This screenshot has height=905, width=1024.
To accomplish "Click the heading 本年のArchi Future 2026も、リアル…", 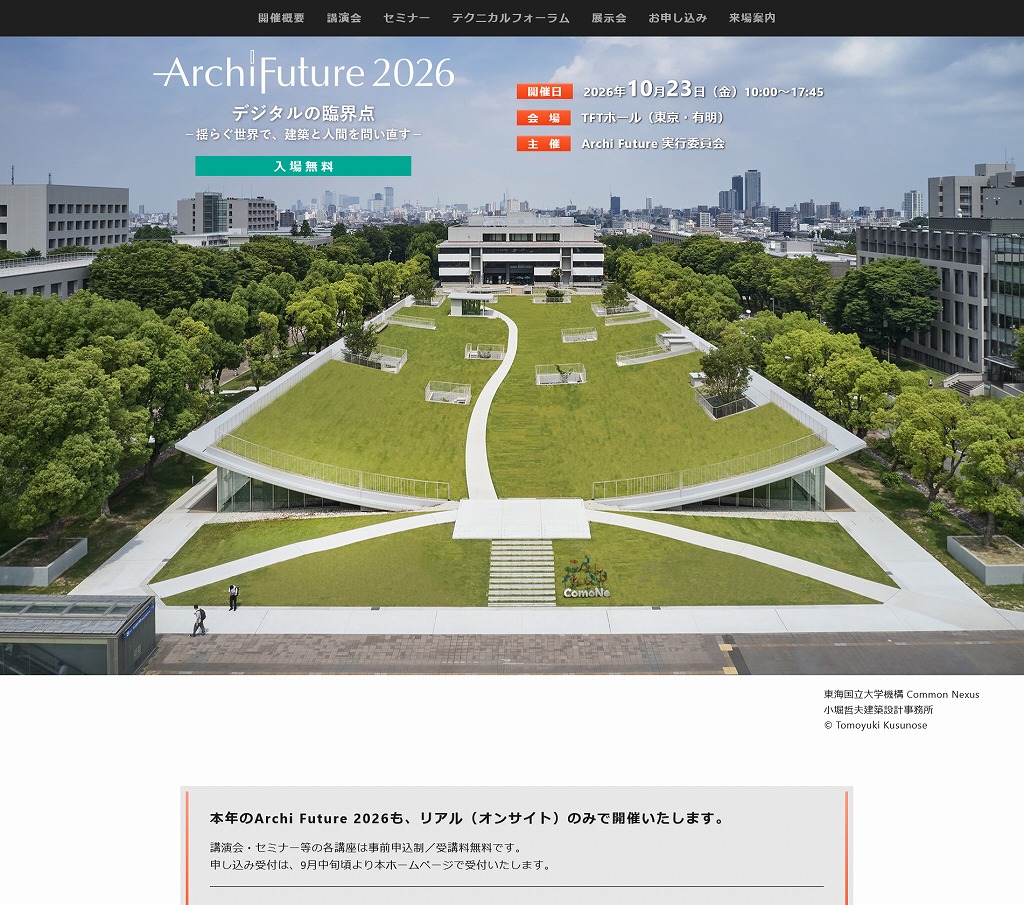I will point(468,818).
